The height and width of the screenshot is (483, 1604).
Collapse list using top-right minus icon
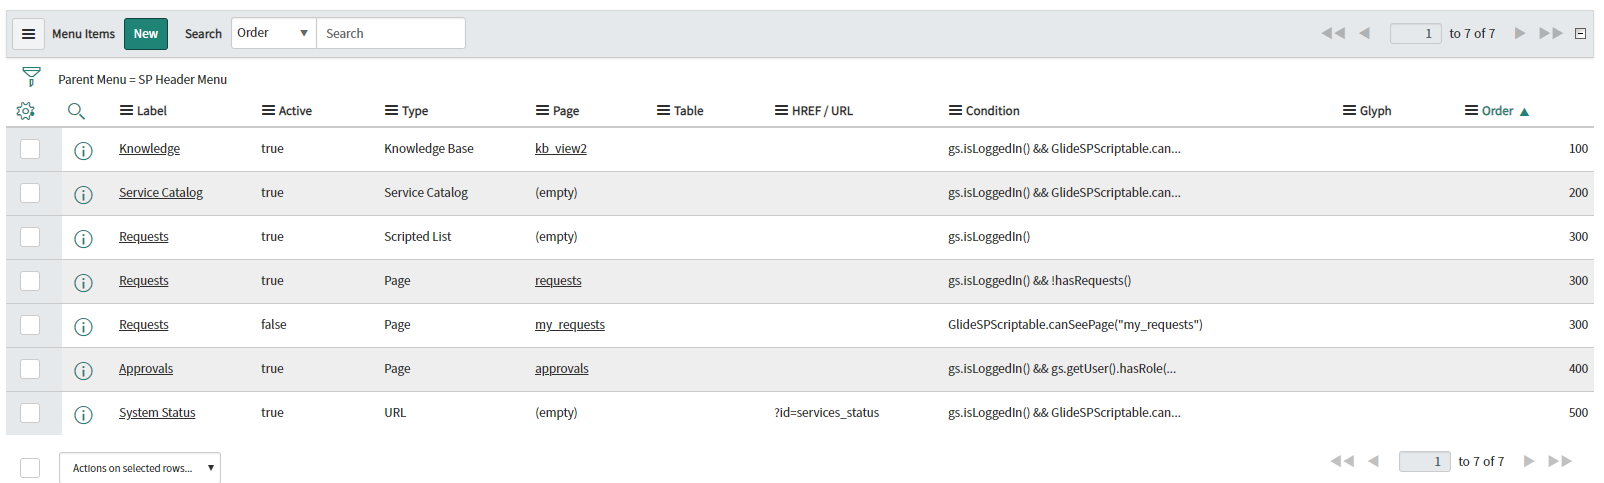(1581, 33)
